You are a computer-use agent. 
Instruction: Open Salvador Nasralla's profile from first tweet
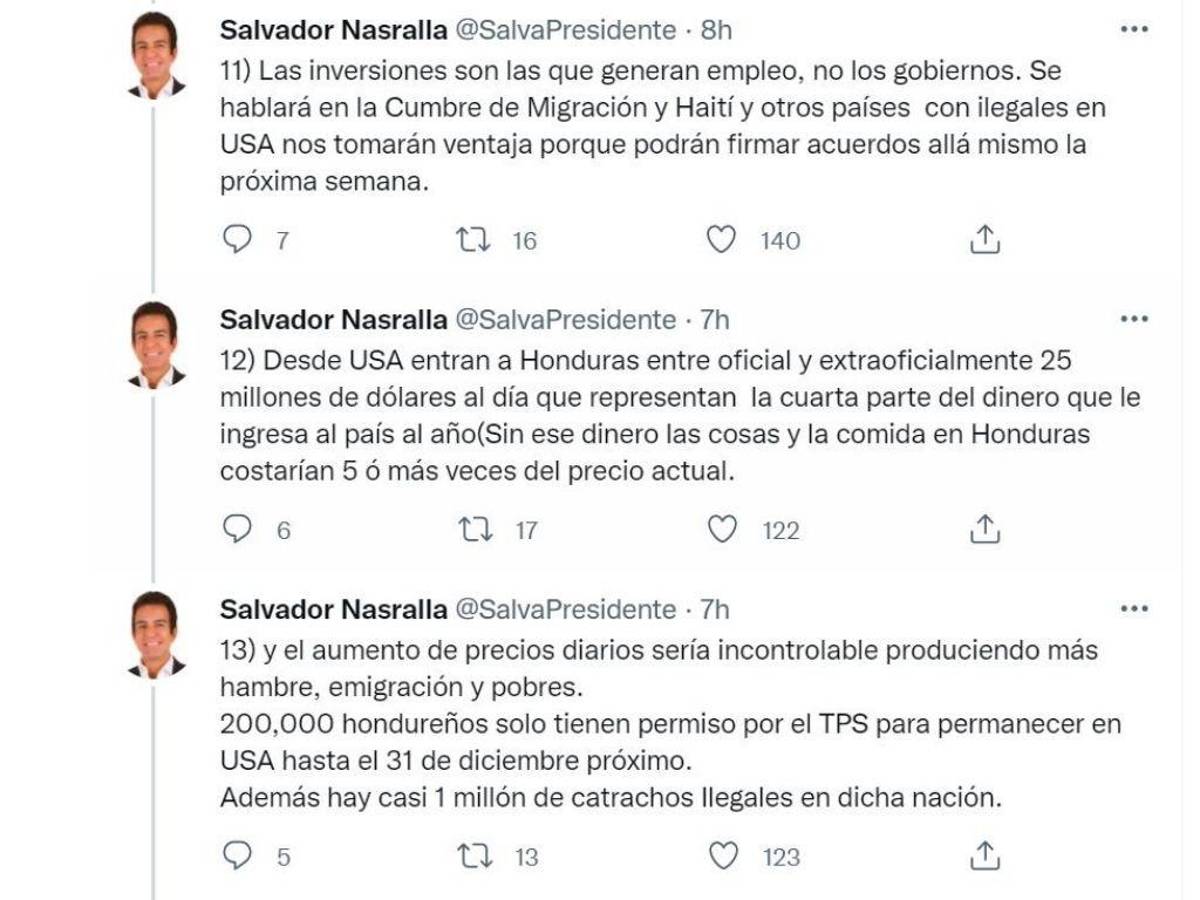tap(333, 30)
